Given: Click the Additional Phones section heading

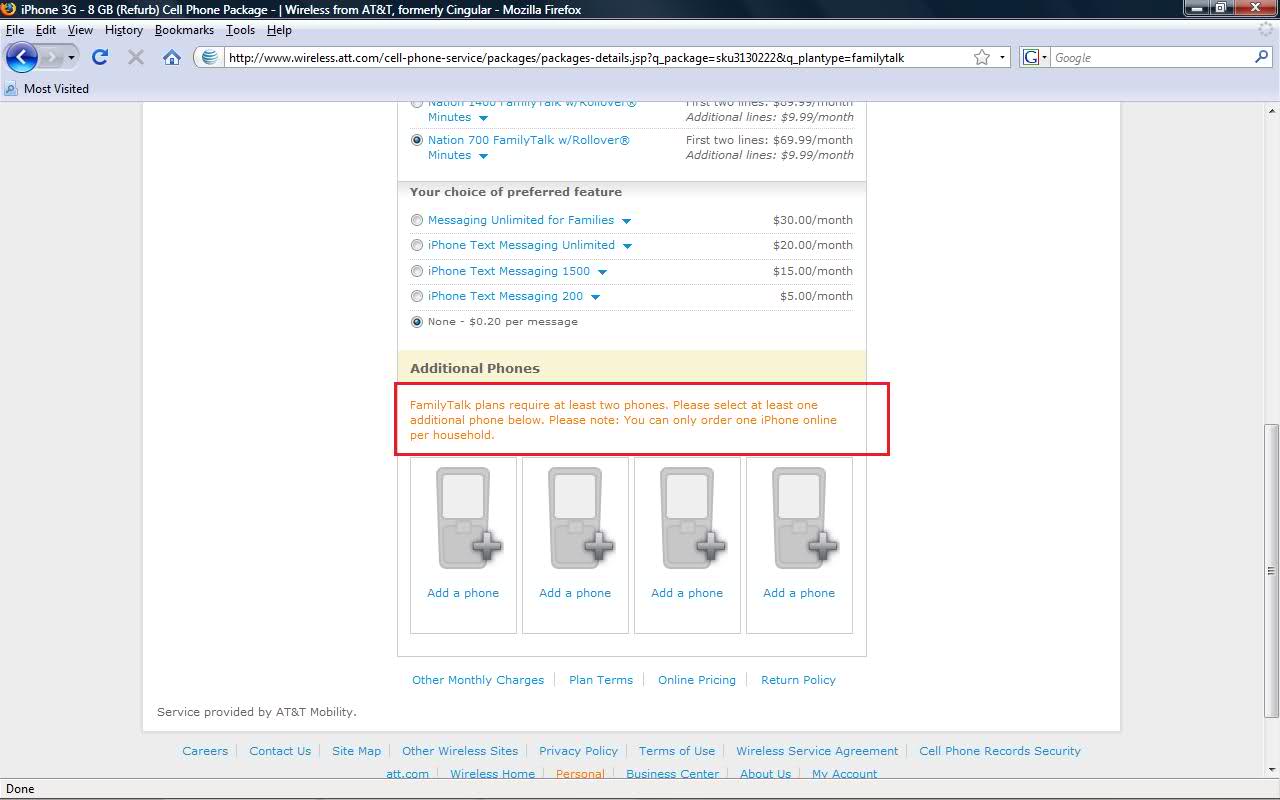Looking at the screenshot, I should pyautogui.click(x=475, y=368).
